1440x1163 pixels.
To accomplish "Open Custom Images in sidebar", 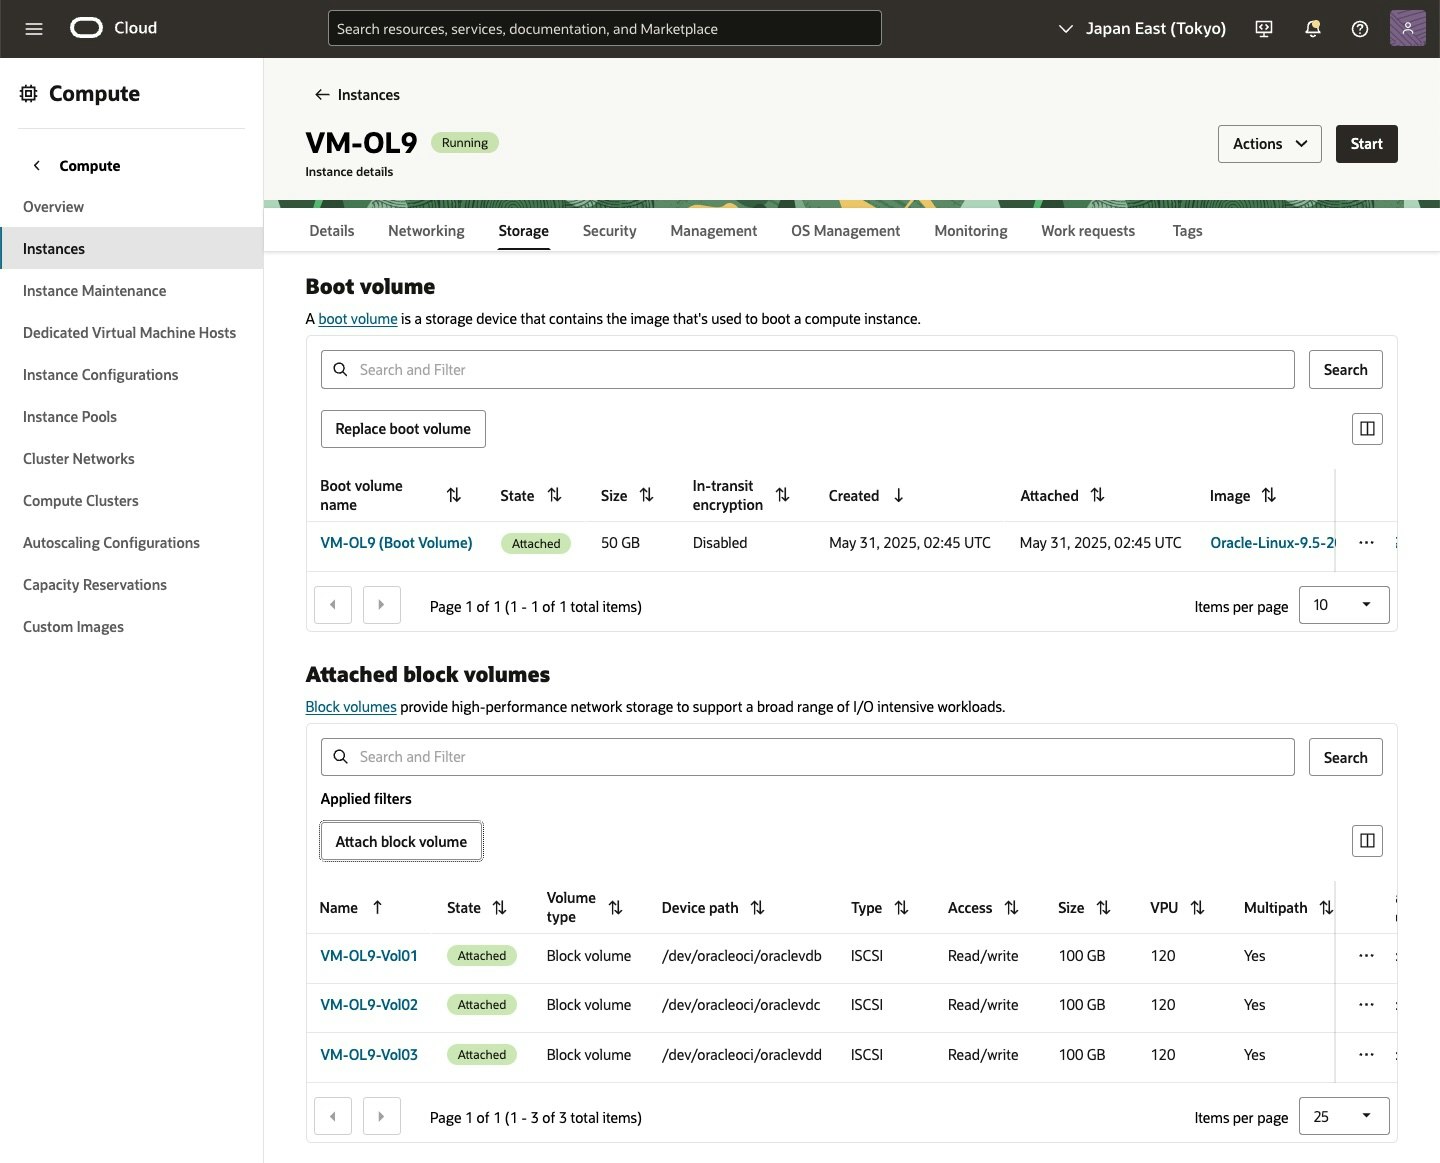I will click(x=74, y=627).
